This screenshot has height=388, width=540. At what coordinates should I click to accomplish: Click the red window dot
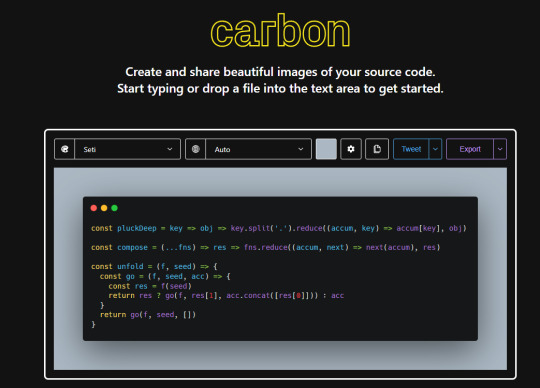(94, 208)
